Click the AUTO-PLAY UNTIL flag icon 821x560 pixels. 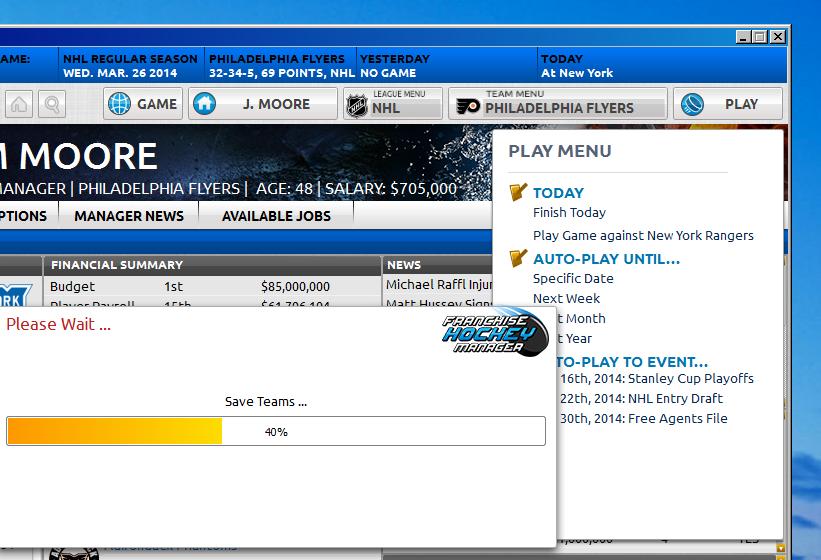click(x=518, y=258)
